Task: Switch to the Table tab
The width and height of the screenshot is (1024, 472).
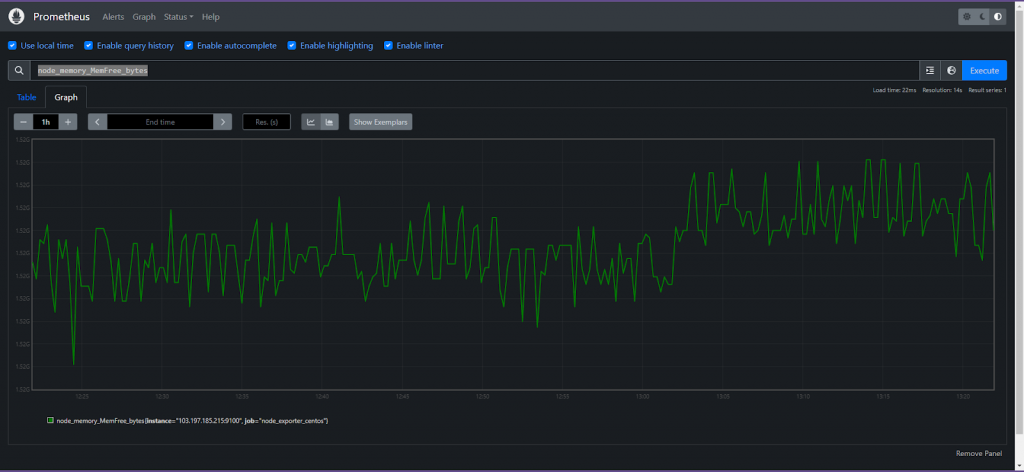Action: [x=27, y=98]
